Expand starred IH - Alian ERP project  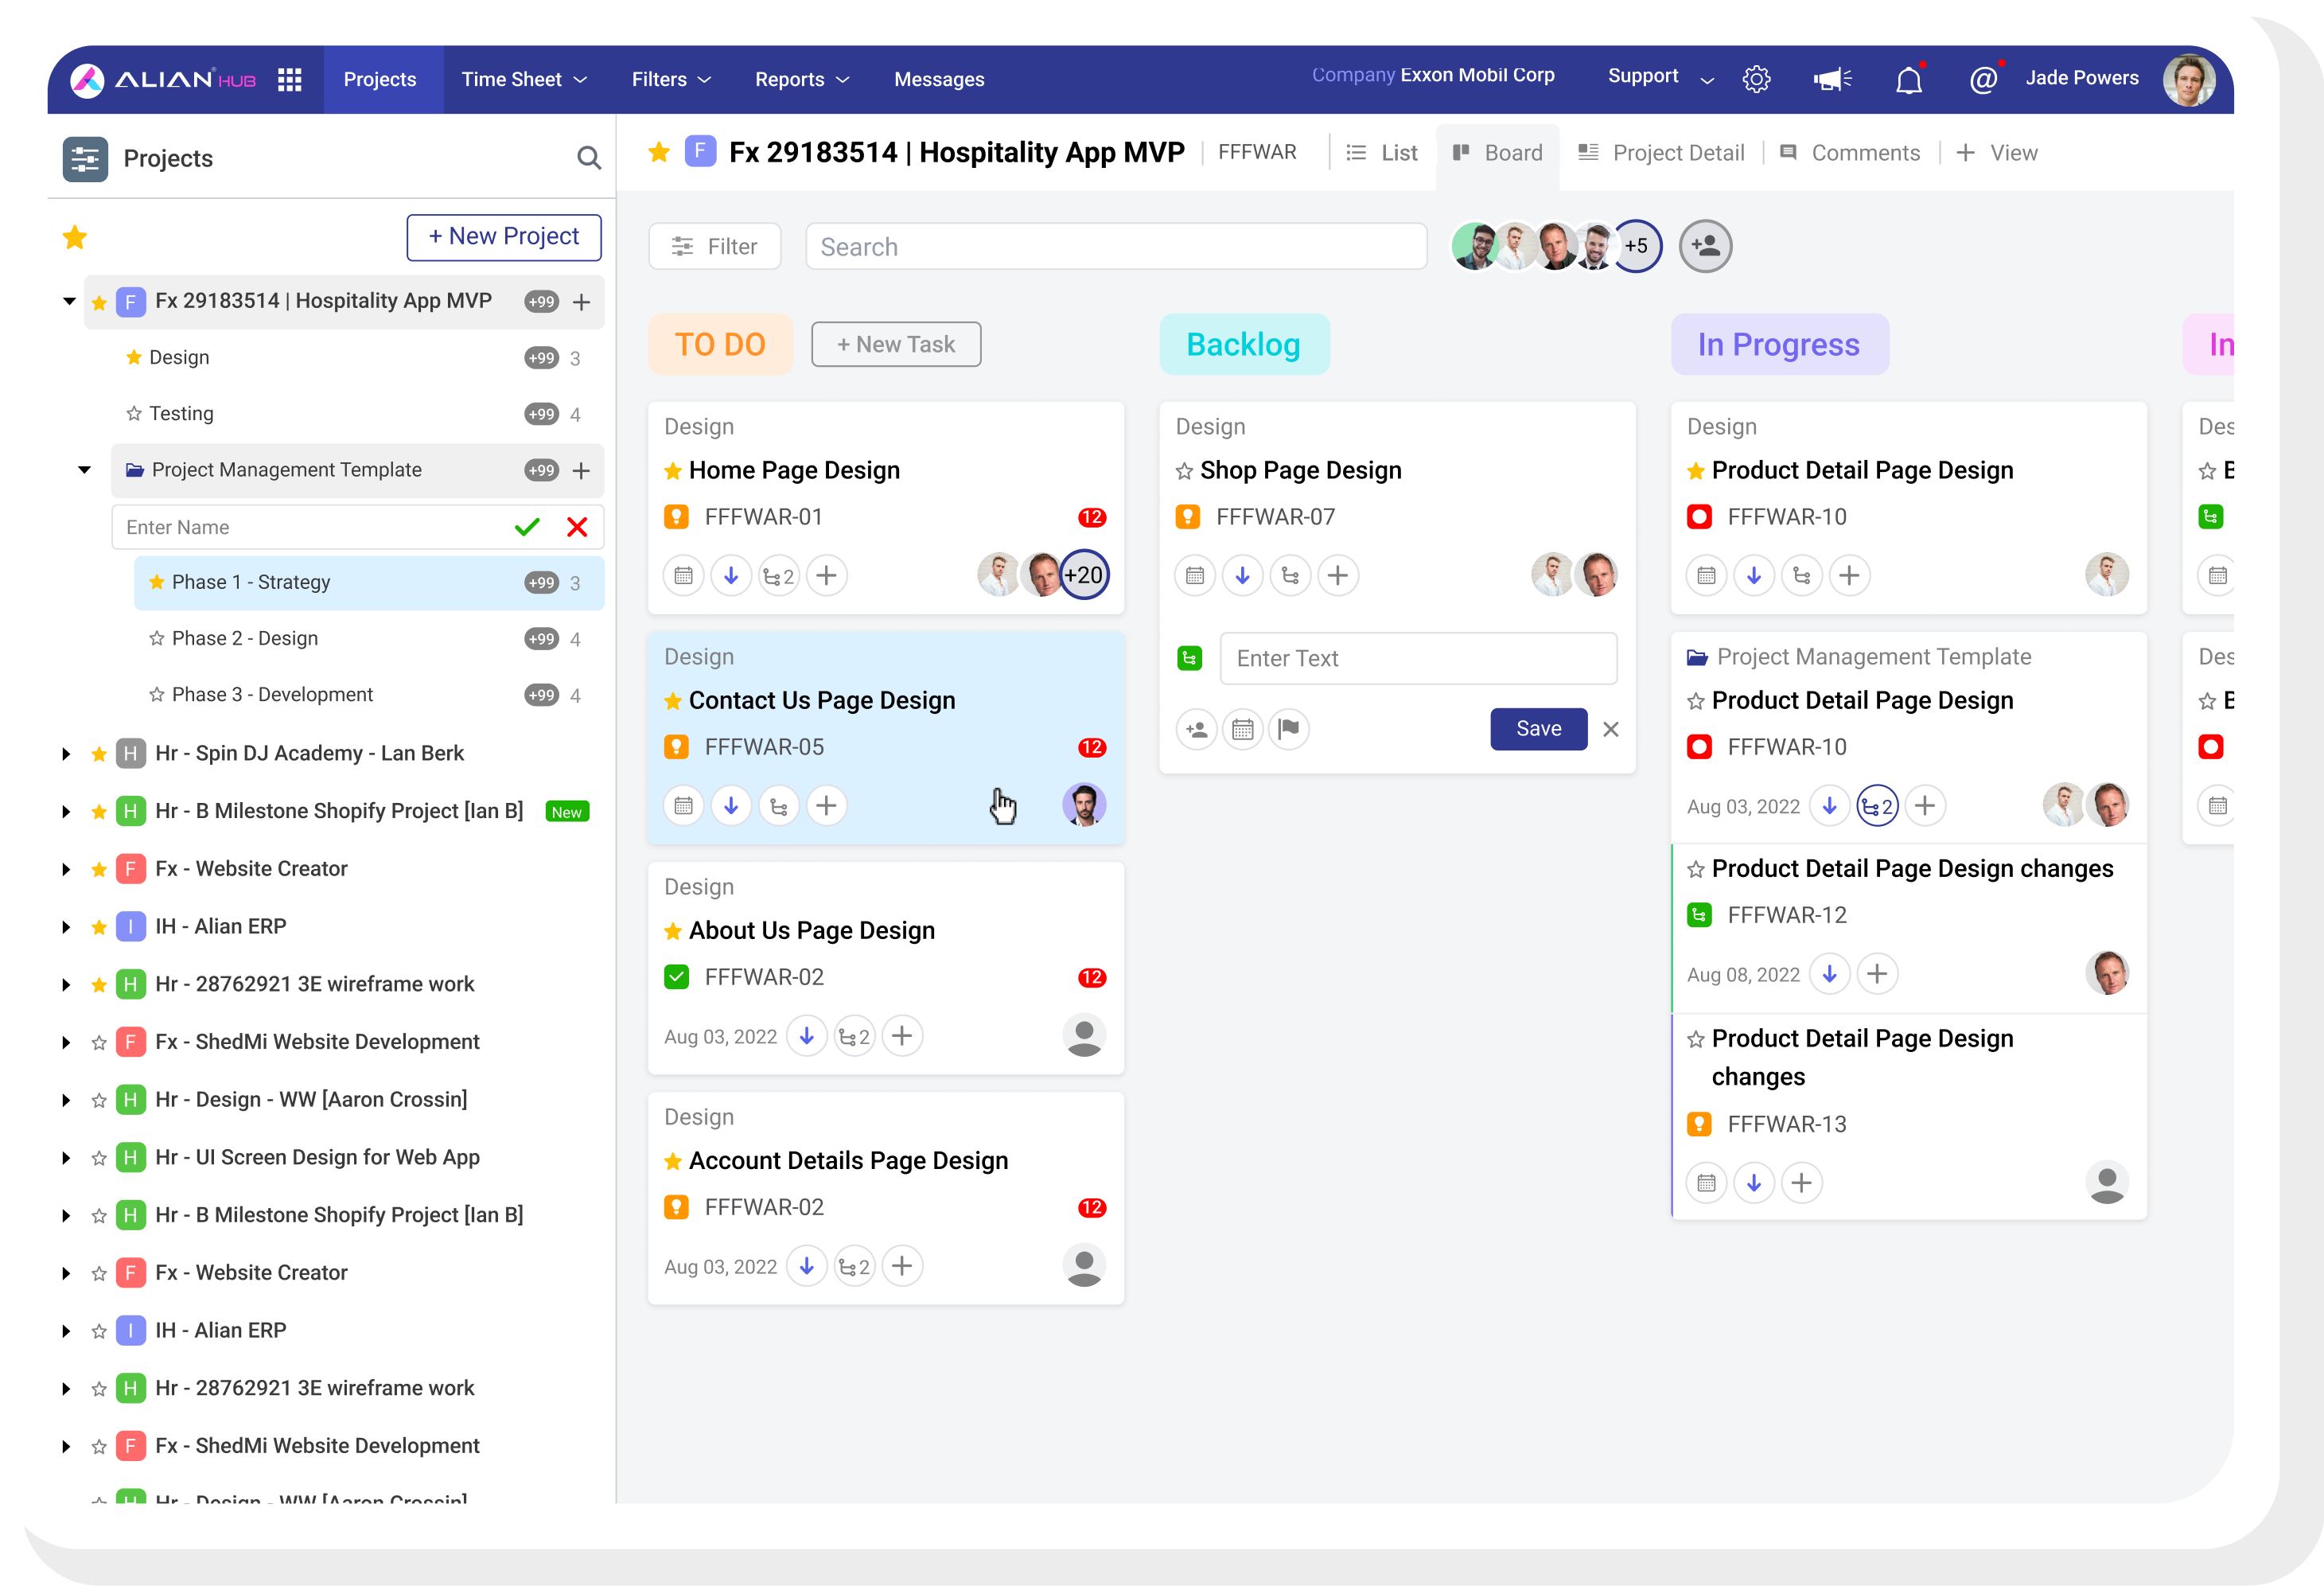[66, 927]
